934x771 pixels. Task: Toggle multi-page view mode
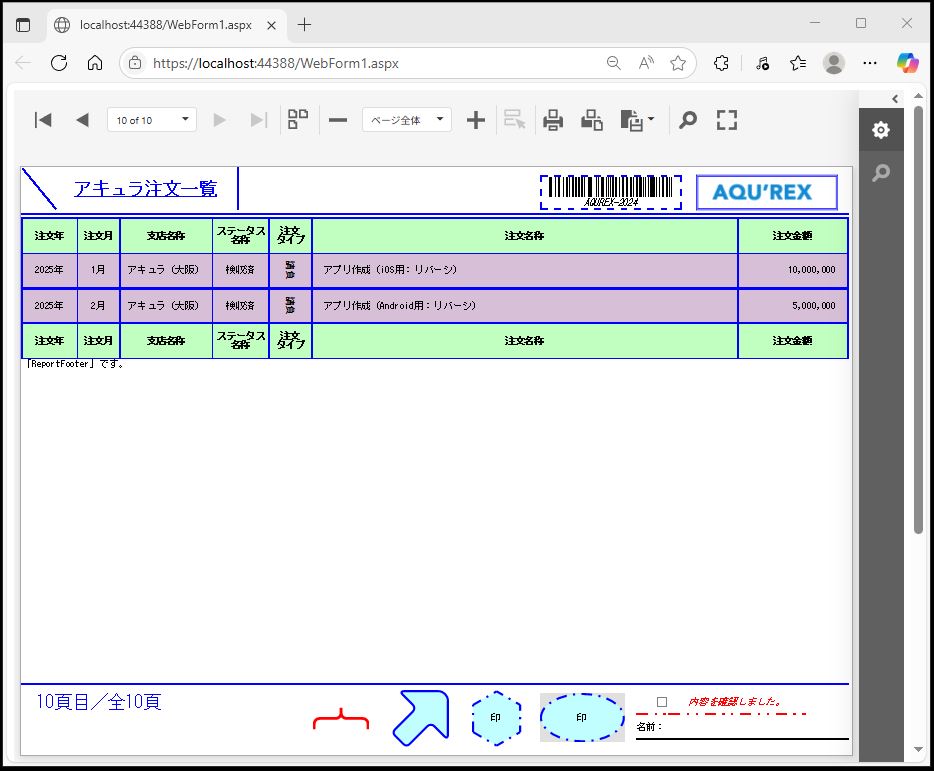click(x=297, y=120)
